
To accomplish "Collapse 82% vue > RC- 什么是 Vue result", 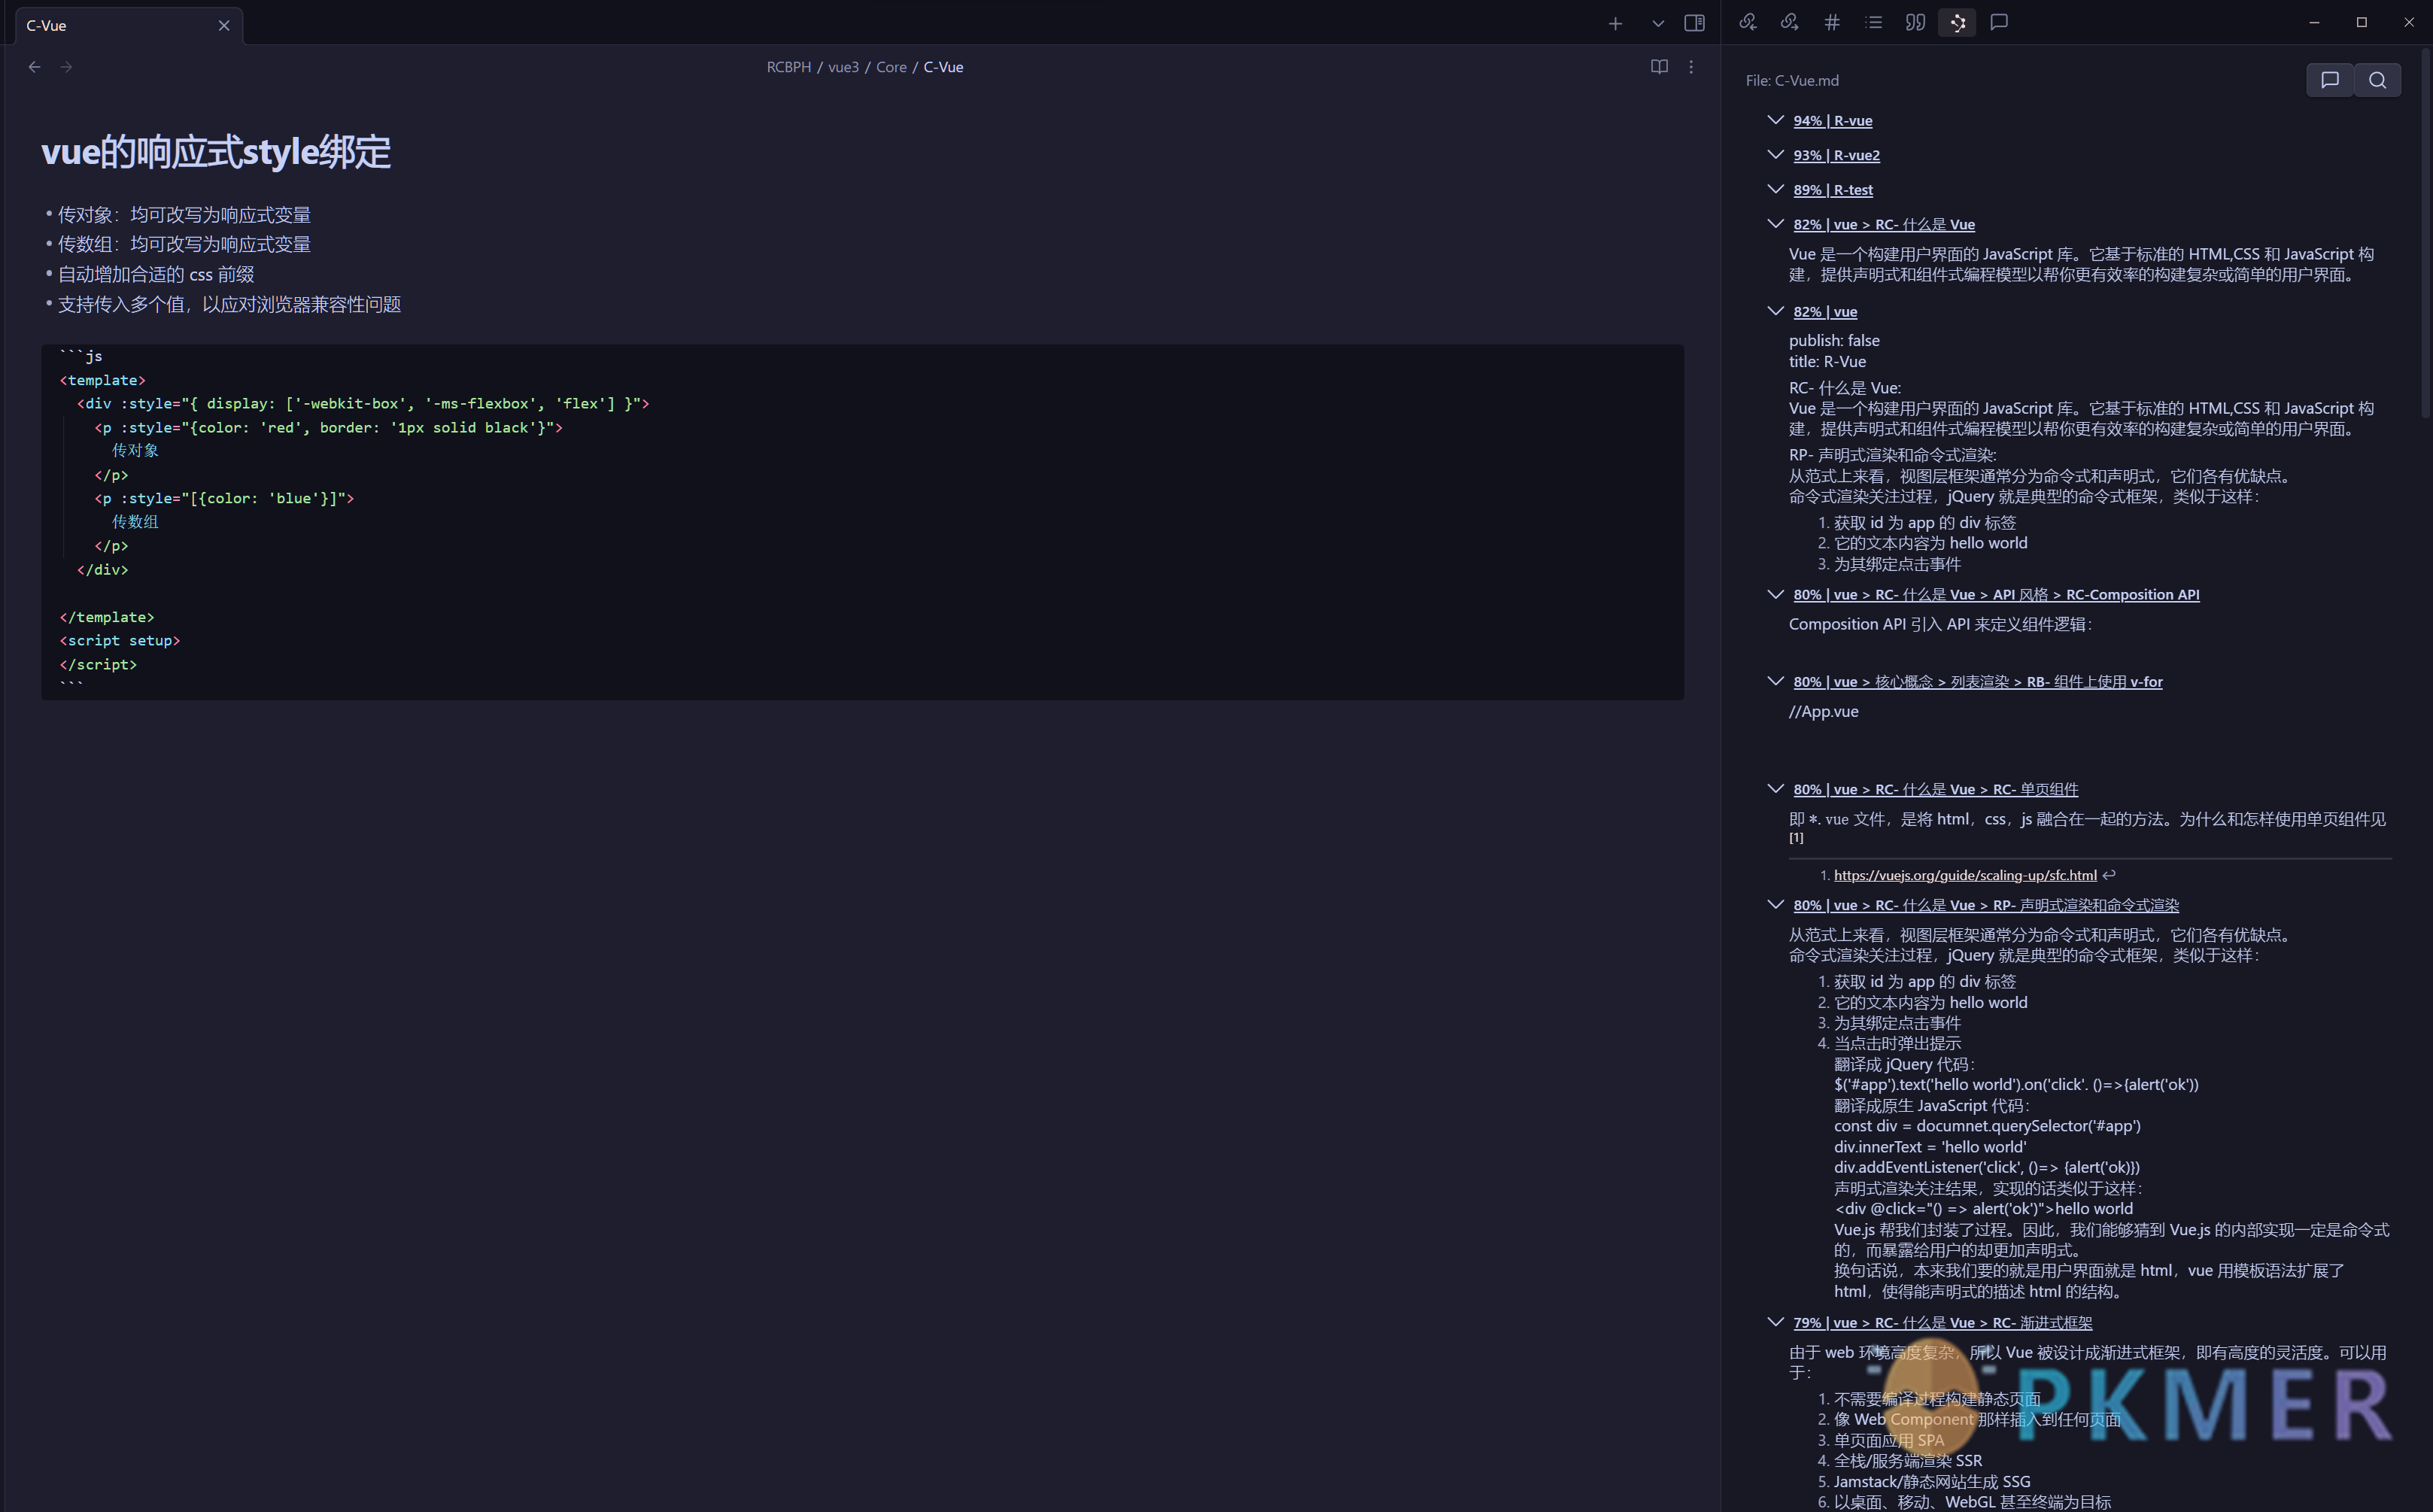I will point(1775,224).
